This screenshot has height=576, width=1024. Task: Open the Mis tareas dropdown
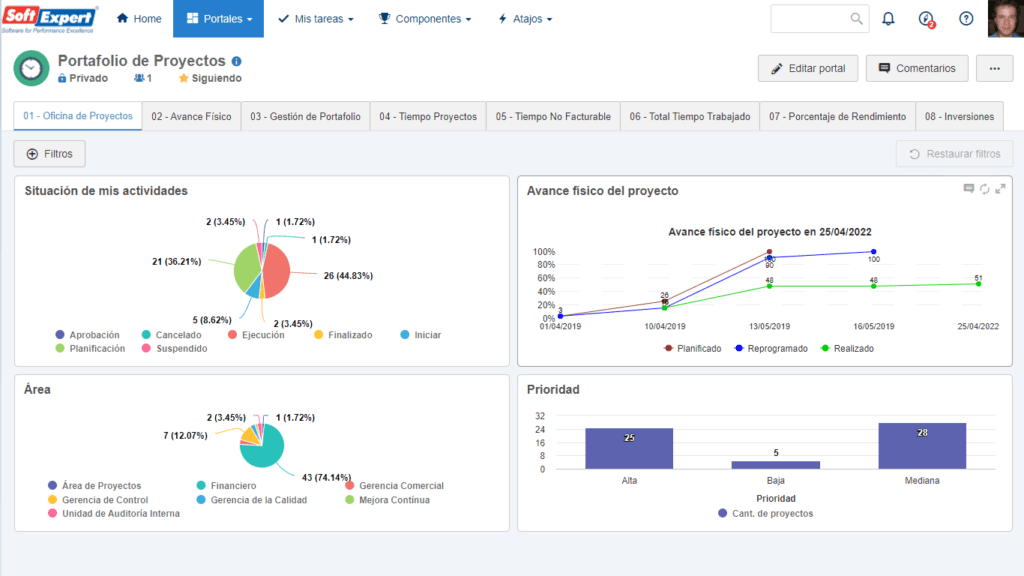click(315, 19)
